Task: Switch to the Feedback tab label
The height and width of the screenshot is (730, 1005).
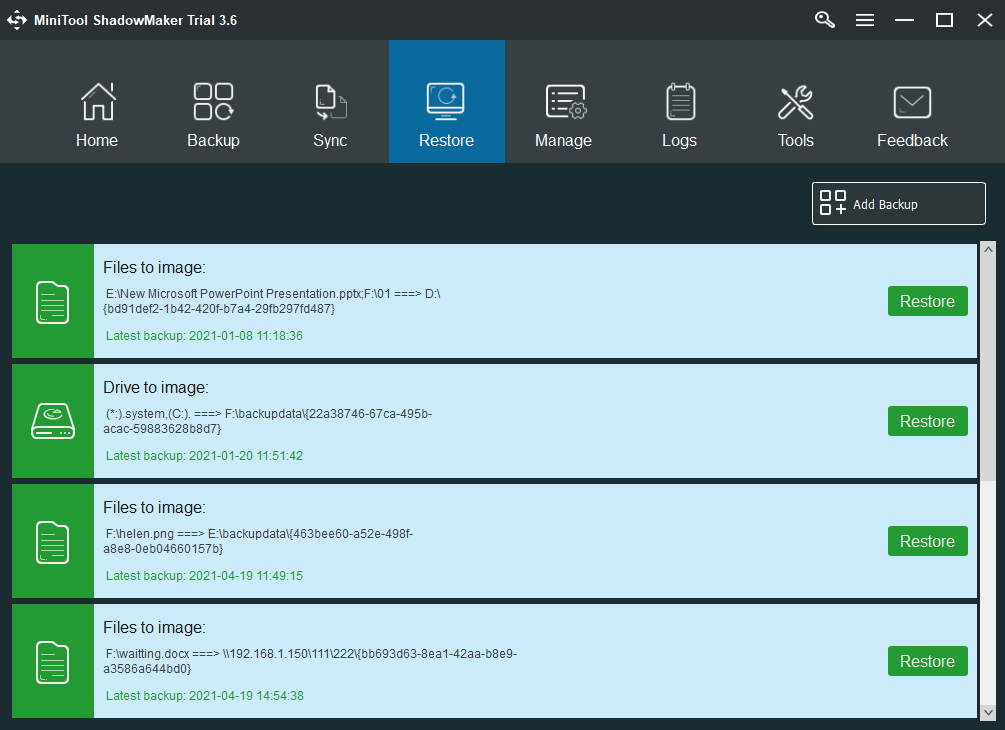Action: point(912,140)
